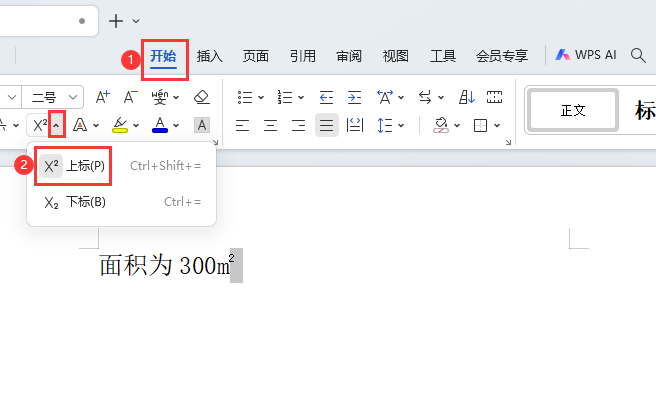Viewport: 656px width, 399px height.
Task: Increase font size with A+ icon
Action: pos(102,97)
